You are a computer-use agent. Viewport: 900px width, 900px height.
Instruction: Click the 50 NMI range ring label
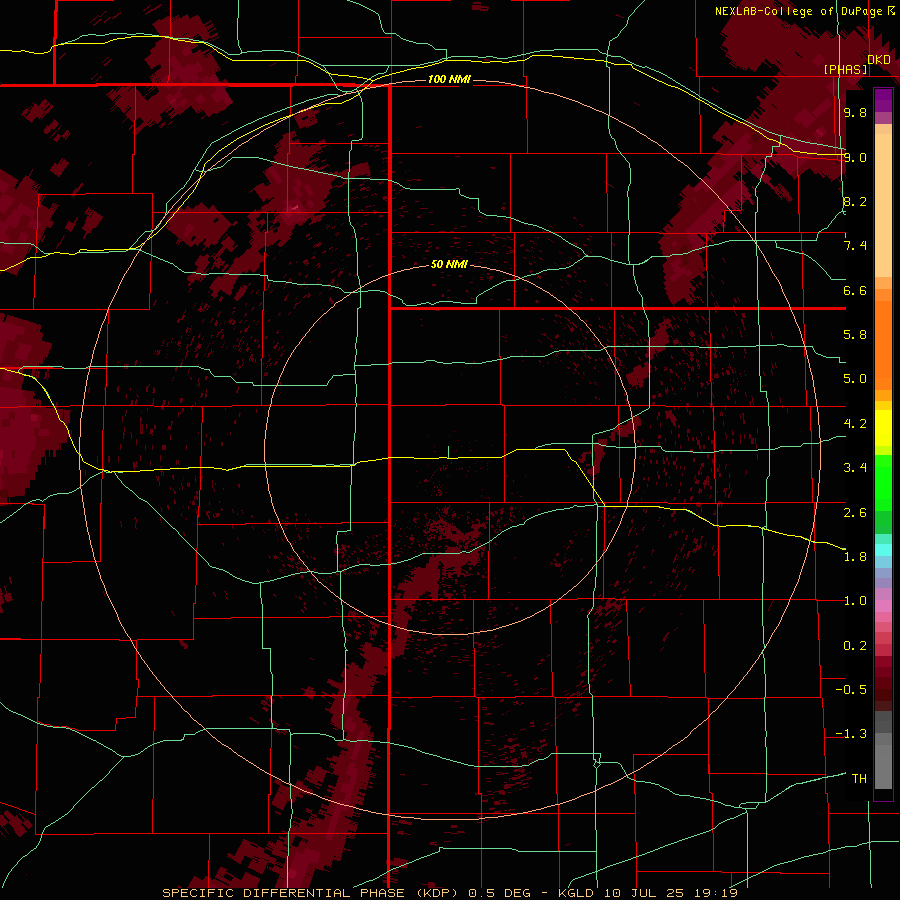point(449,264)
